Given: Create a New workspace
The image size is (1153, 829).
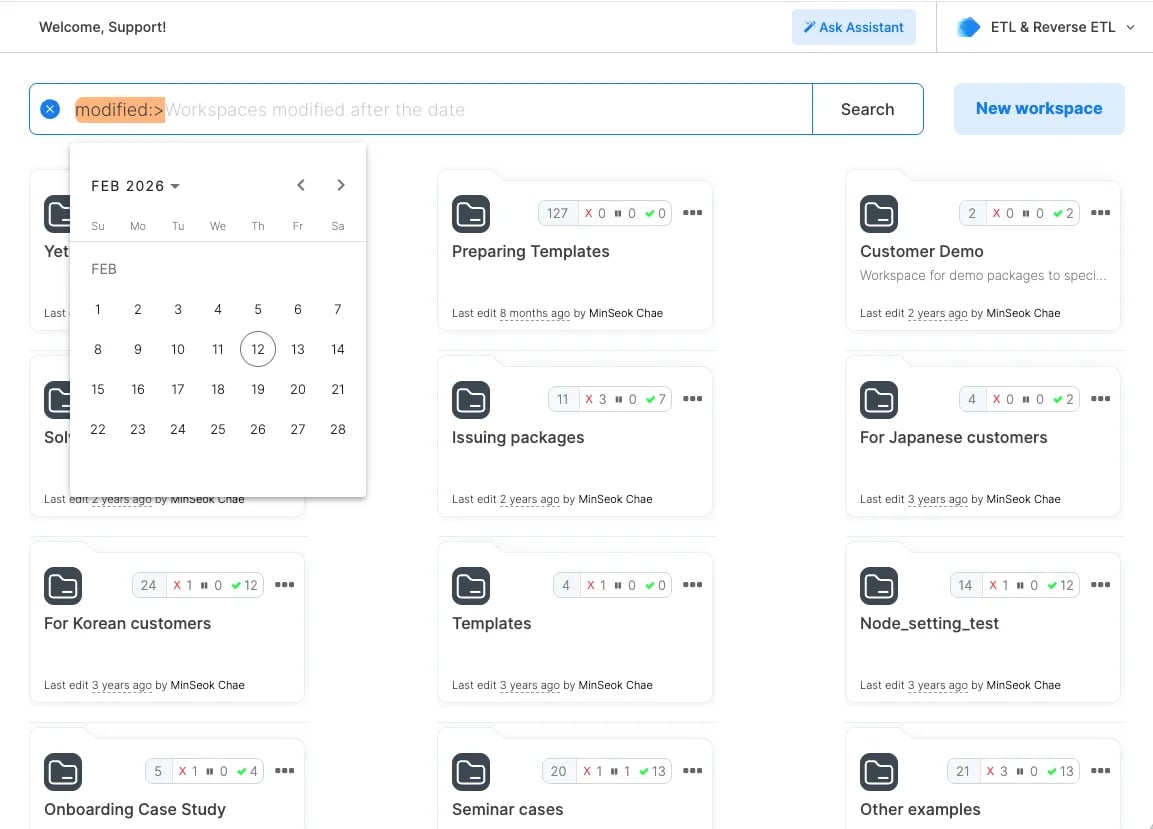Looking at the screenshot, I should 1039,109.
